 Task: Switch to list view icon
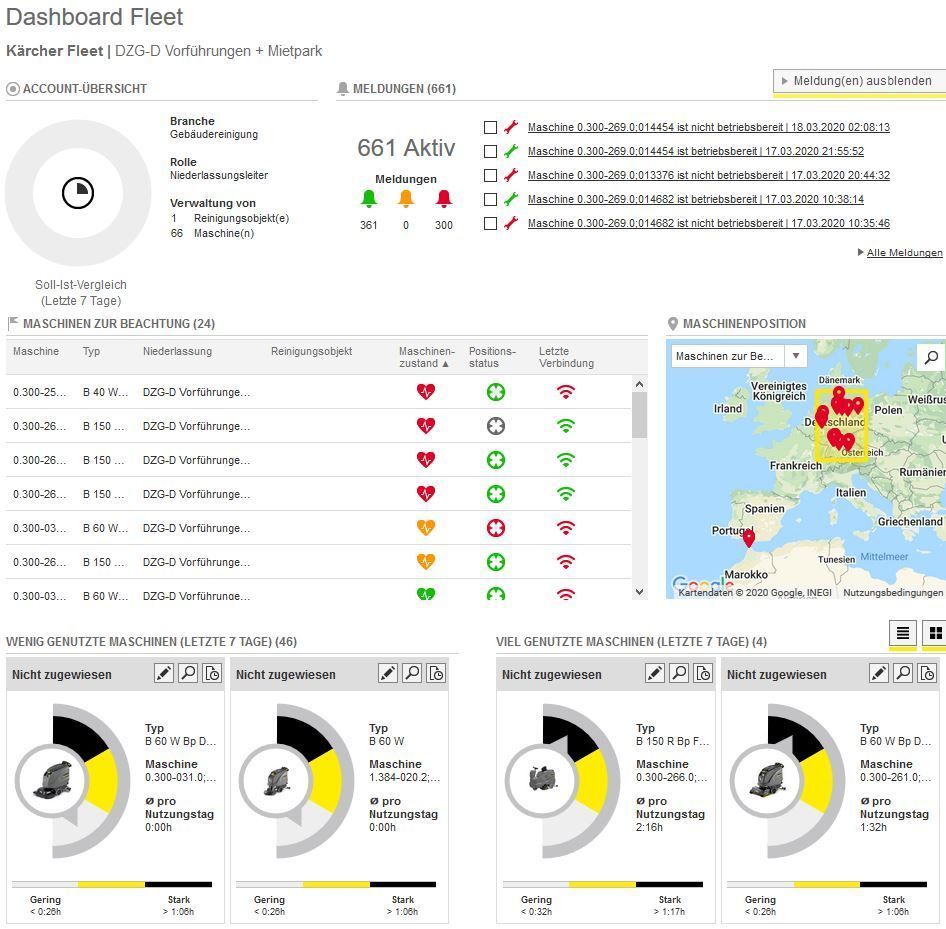pyautogui.click(x=902, y=633)
